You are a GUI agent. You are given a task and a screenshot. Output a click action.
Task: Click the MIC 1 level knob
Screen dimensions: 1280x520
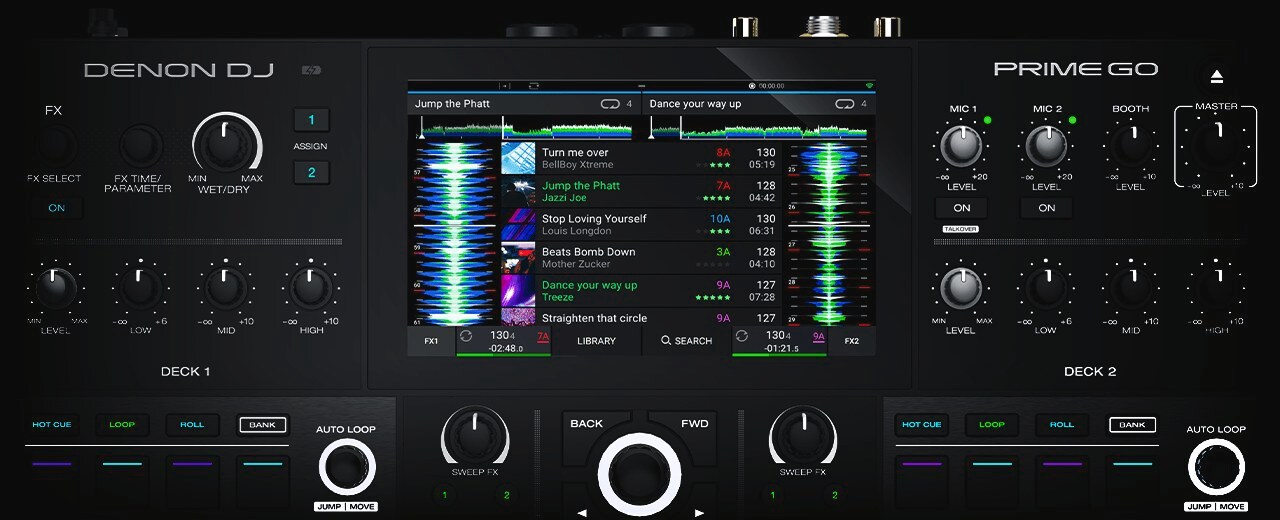[961, 147]
